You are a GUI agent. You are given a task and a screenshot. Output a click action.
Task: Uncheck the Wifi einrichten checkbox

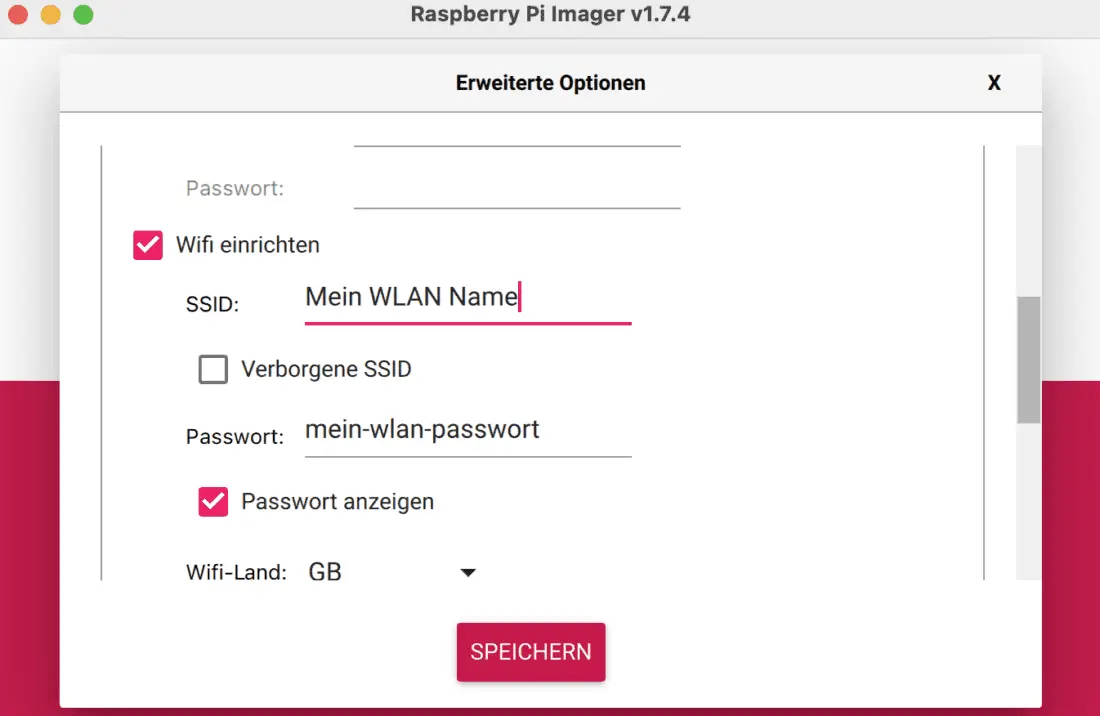pos(148,245)
